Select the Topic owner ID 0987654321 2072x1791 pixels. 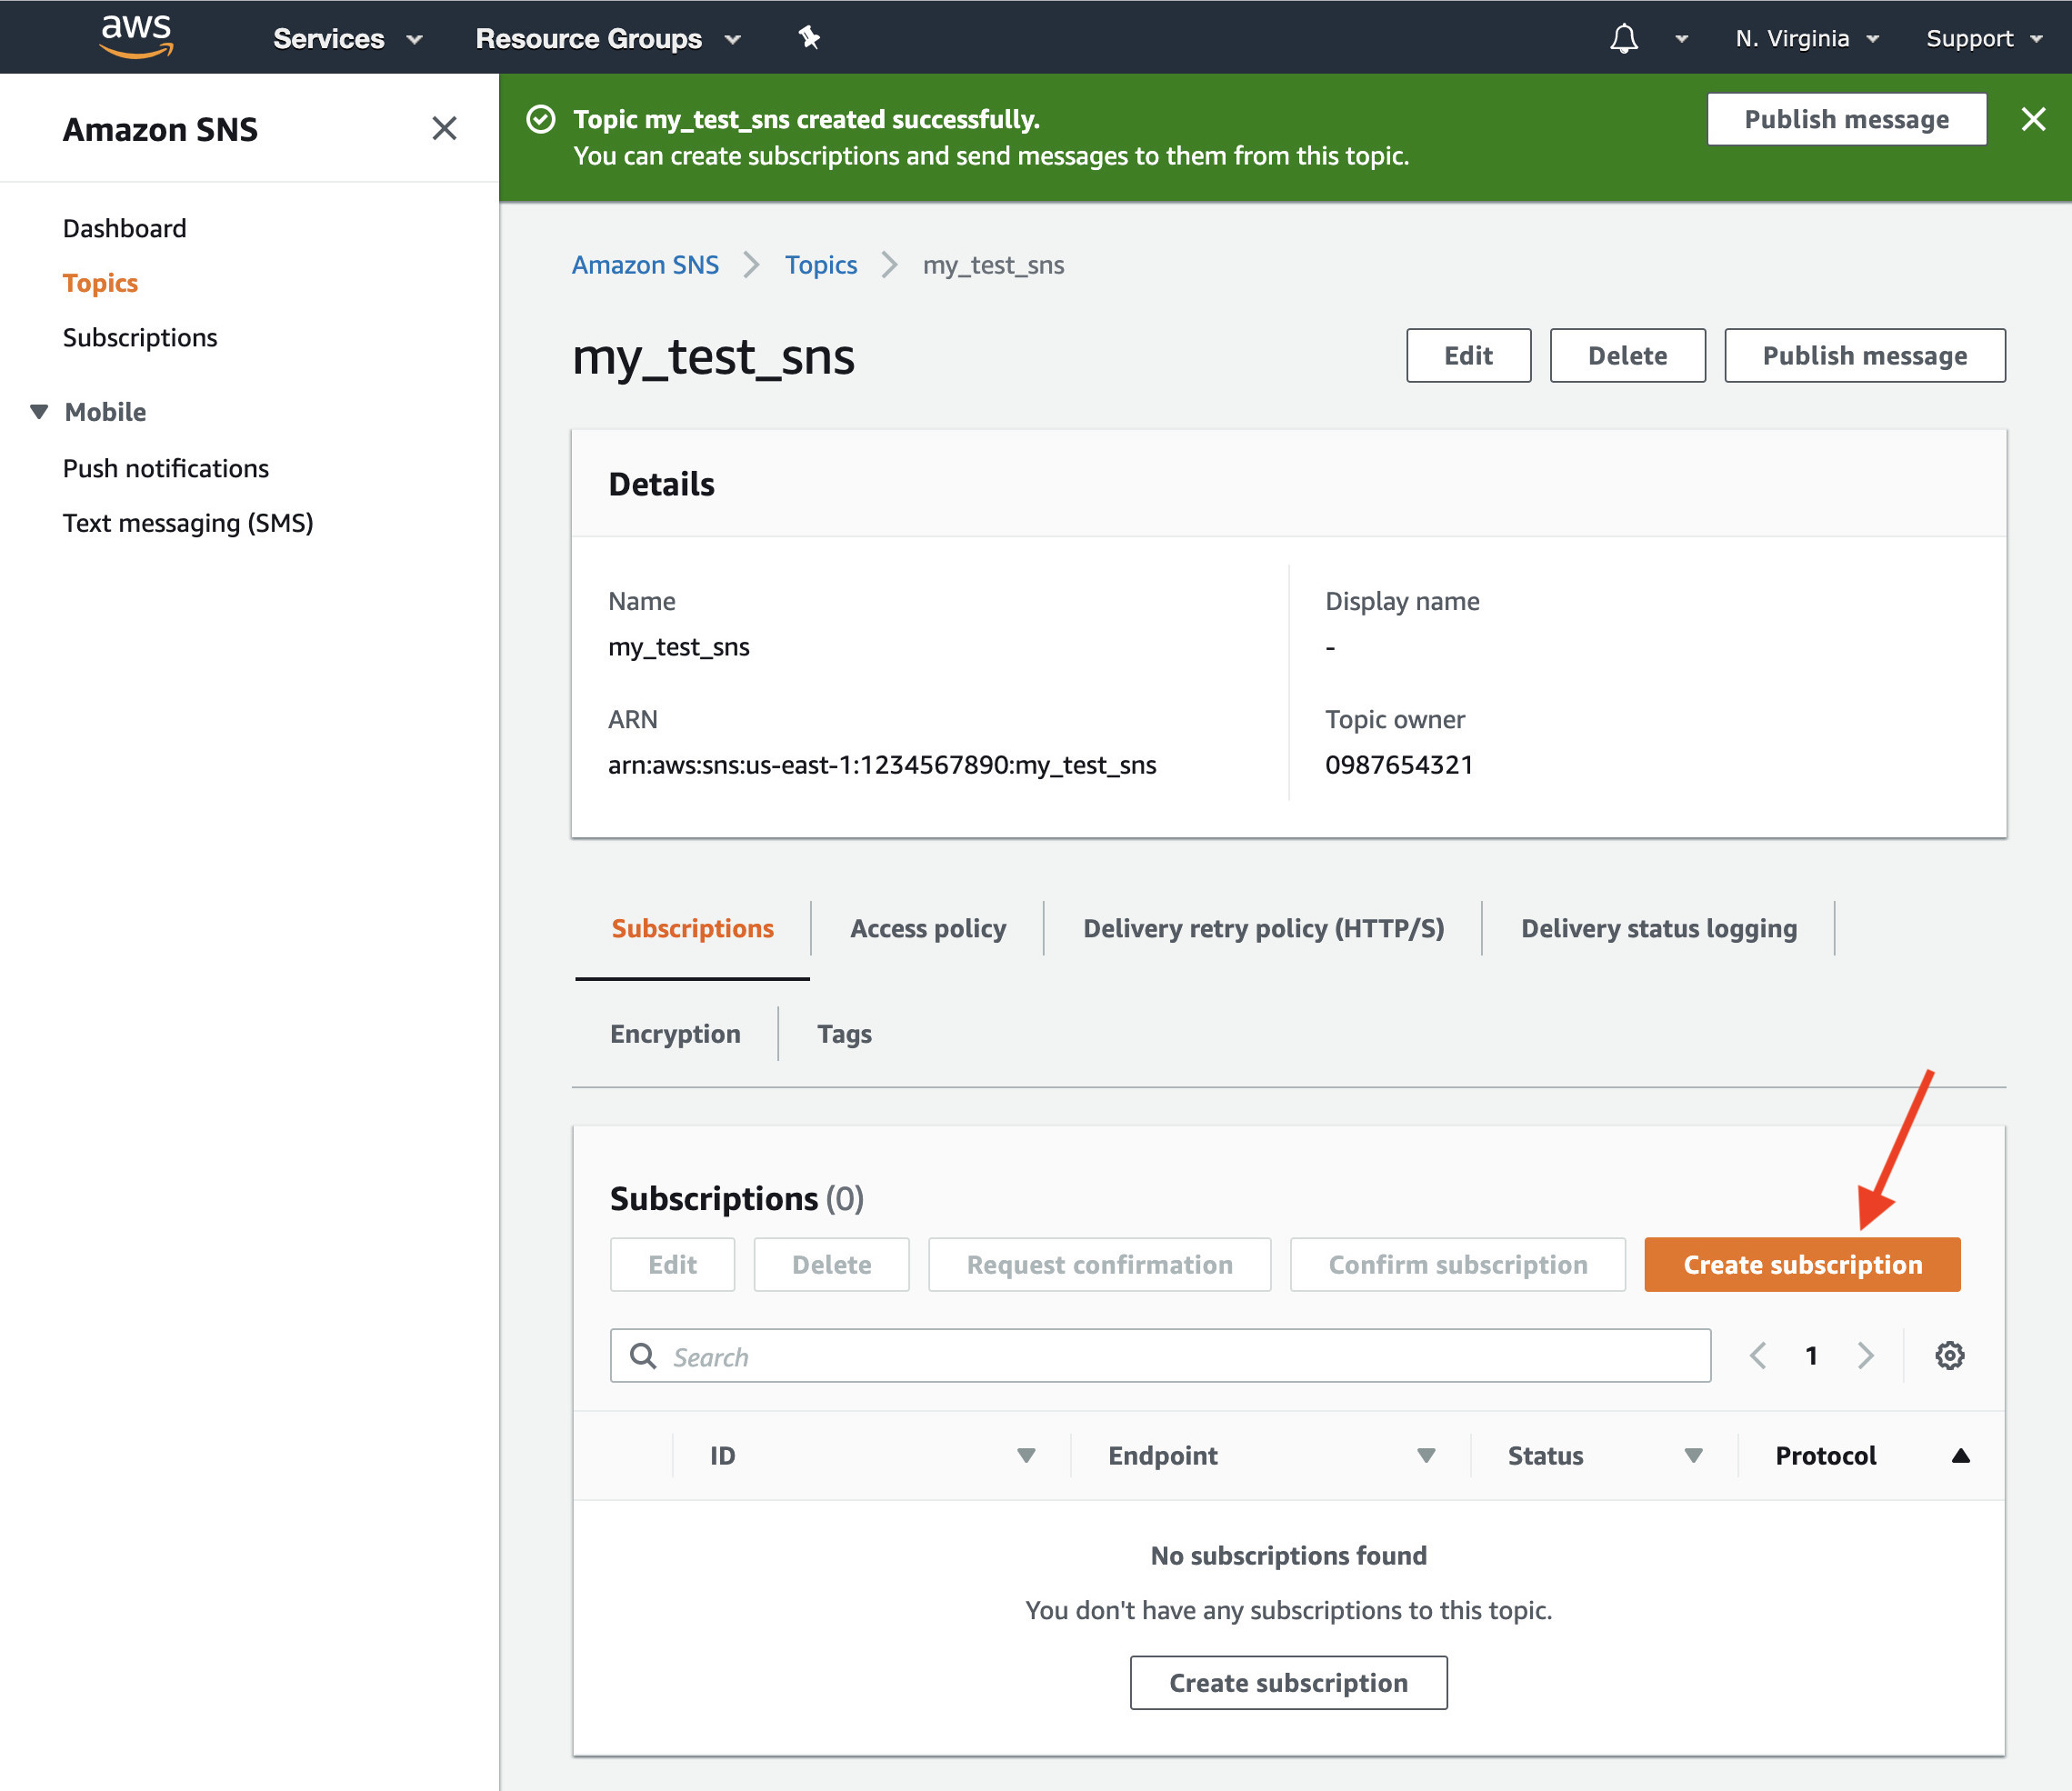pos(1399,765)
